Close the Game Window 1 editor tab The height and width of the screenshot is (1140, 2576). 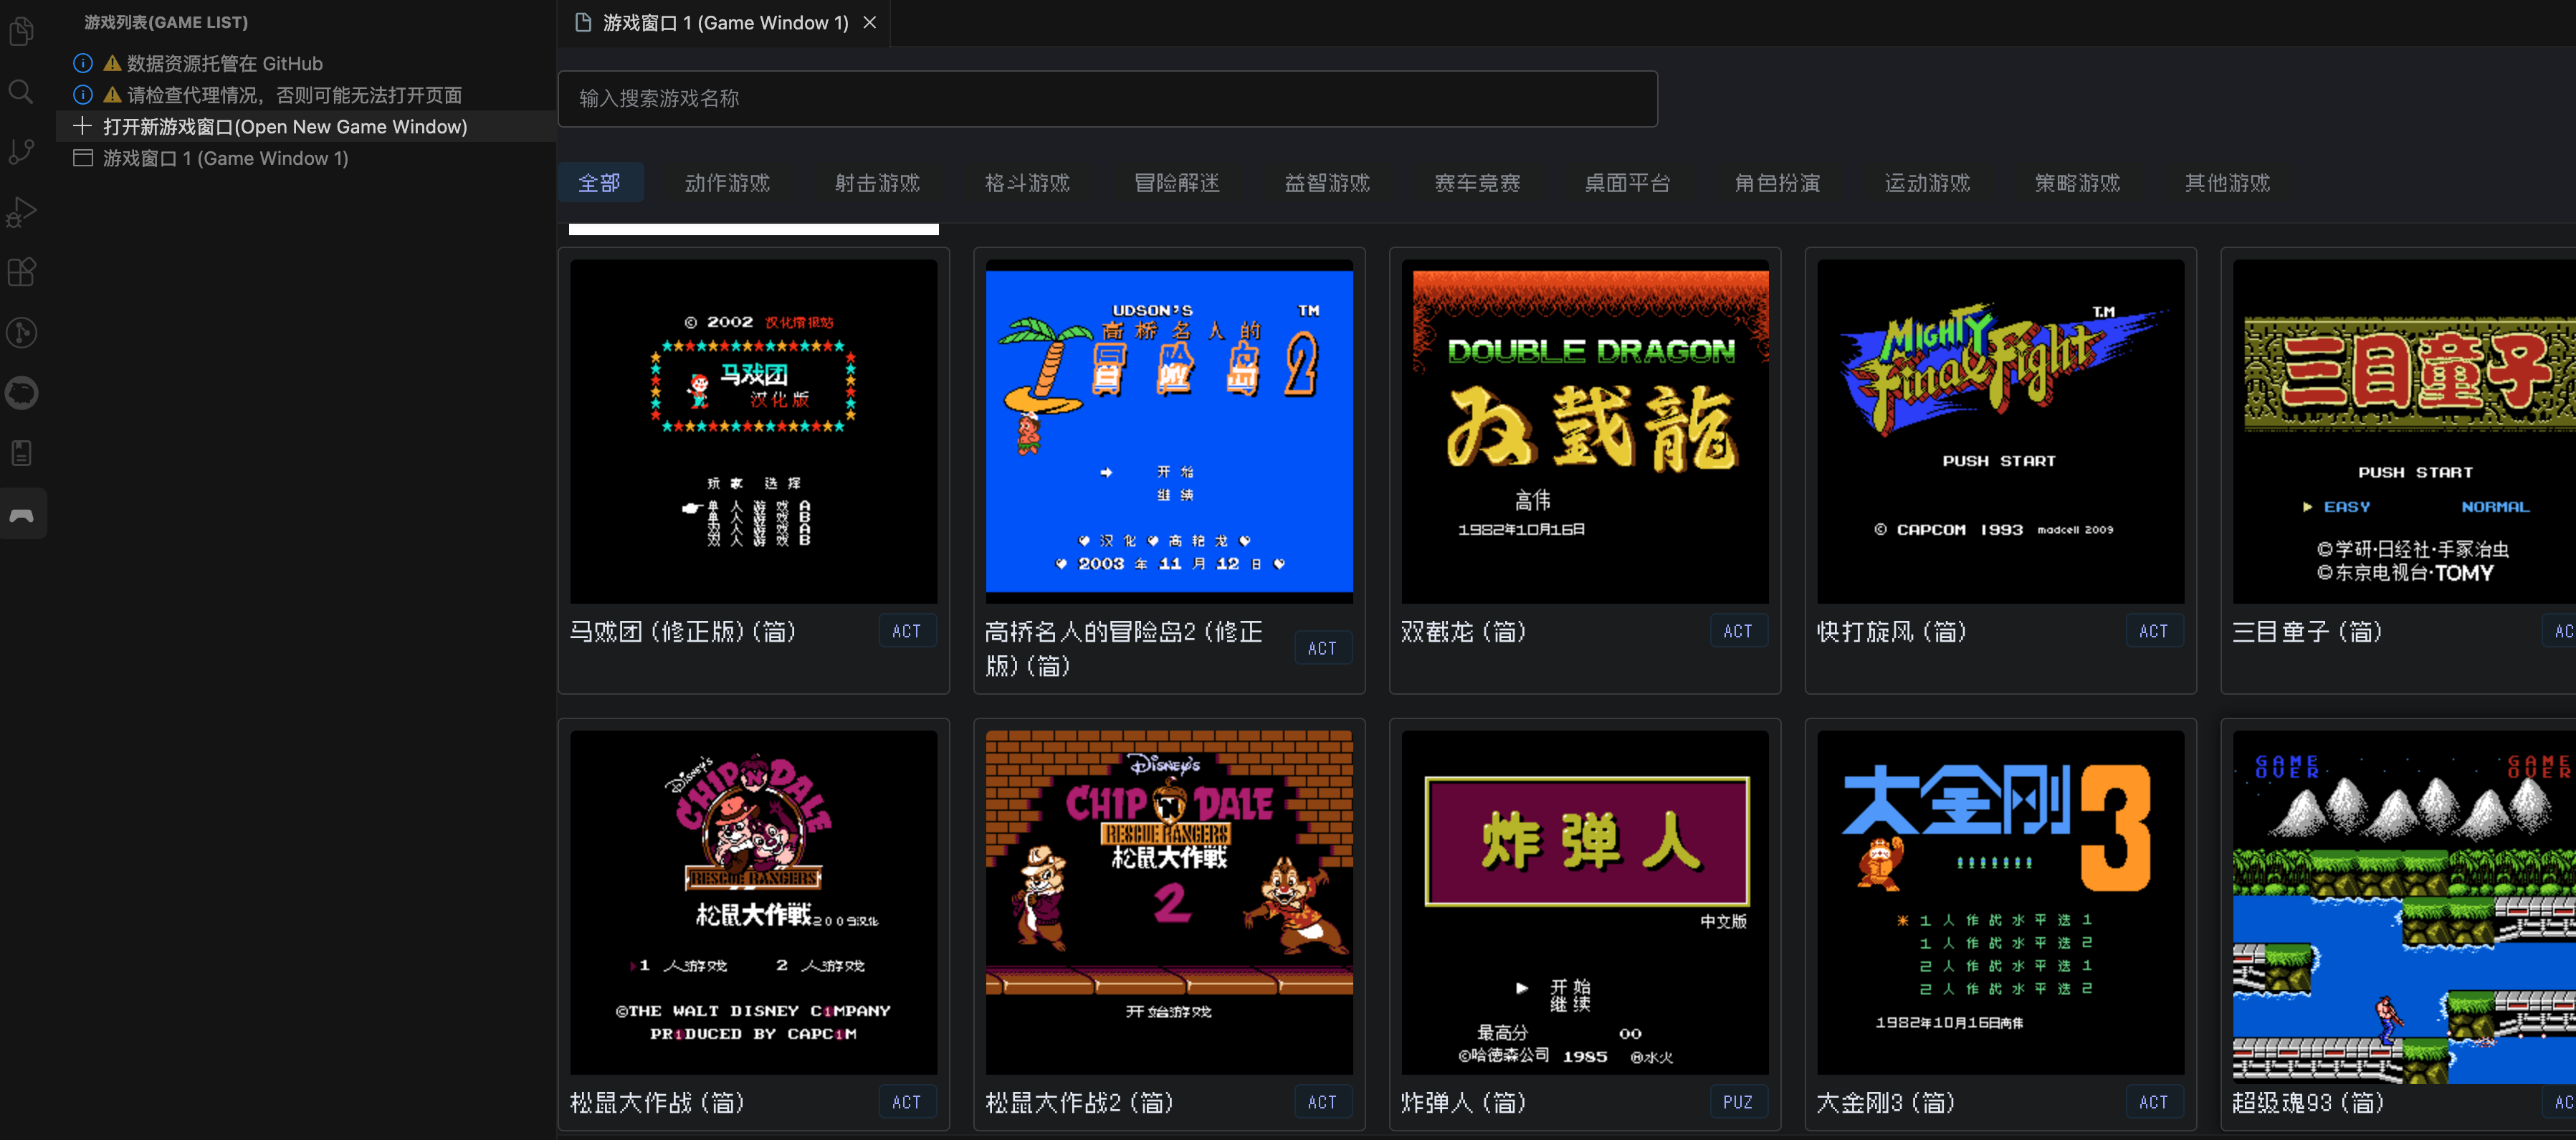[870, 22]
